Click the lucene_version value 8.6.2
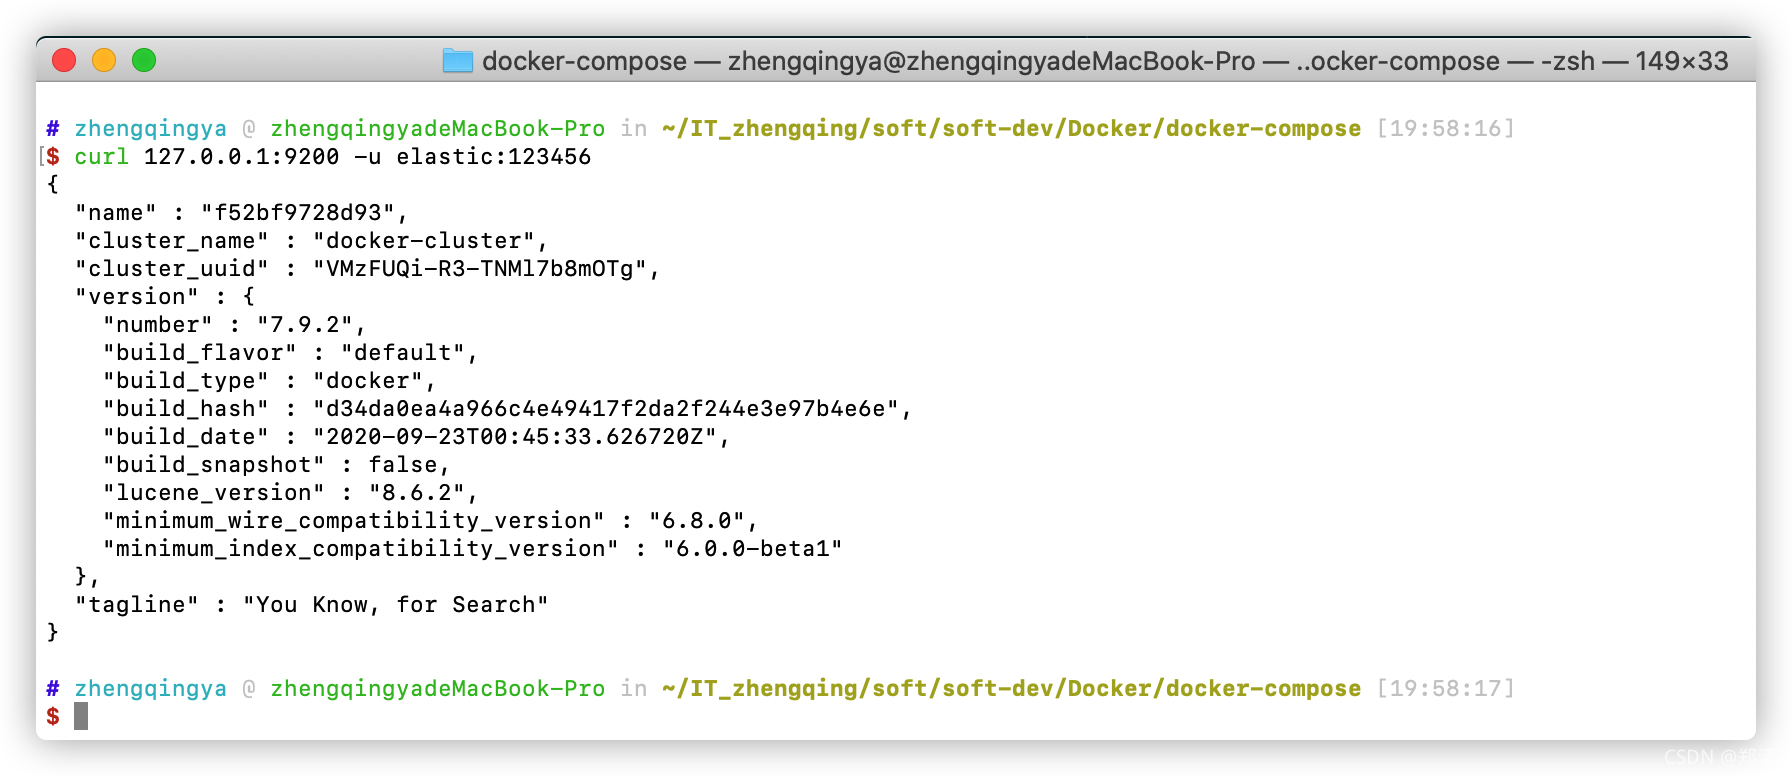The width and height of the screenshot is (1792, 776). [x=417, y=493]
